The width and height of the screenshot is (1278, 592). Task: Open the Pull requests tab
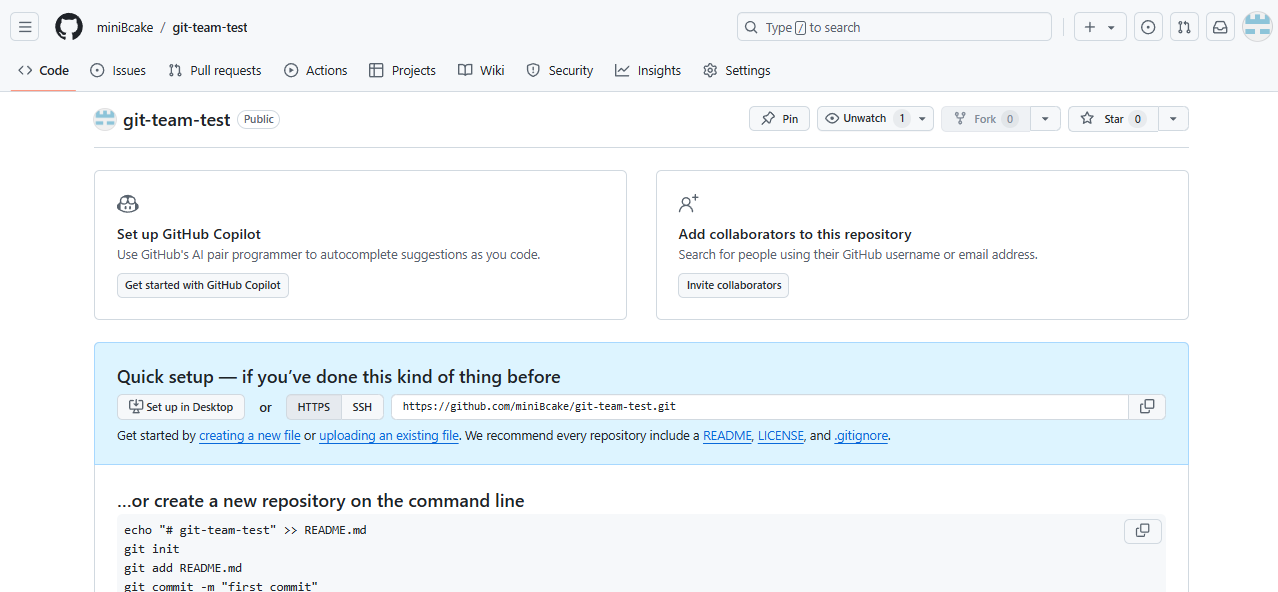coord(215,70)
